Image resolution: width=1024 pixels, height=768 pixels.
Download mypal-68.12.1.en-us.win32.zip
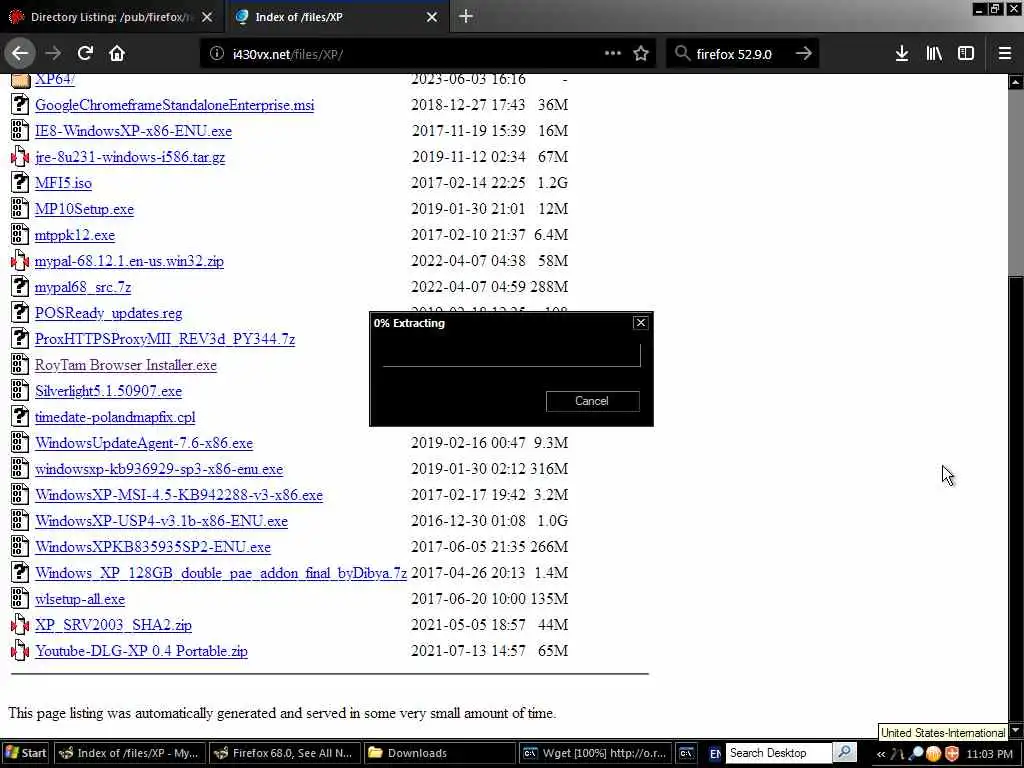tap(129, 261)
